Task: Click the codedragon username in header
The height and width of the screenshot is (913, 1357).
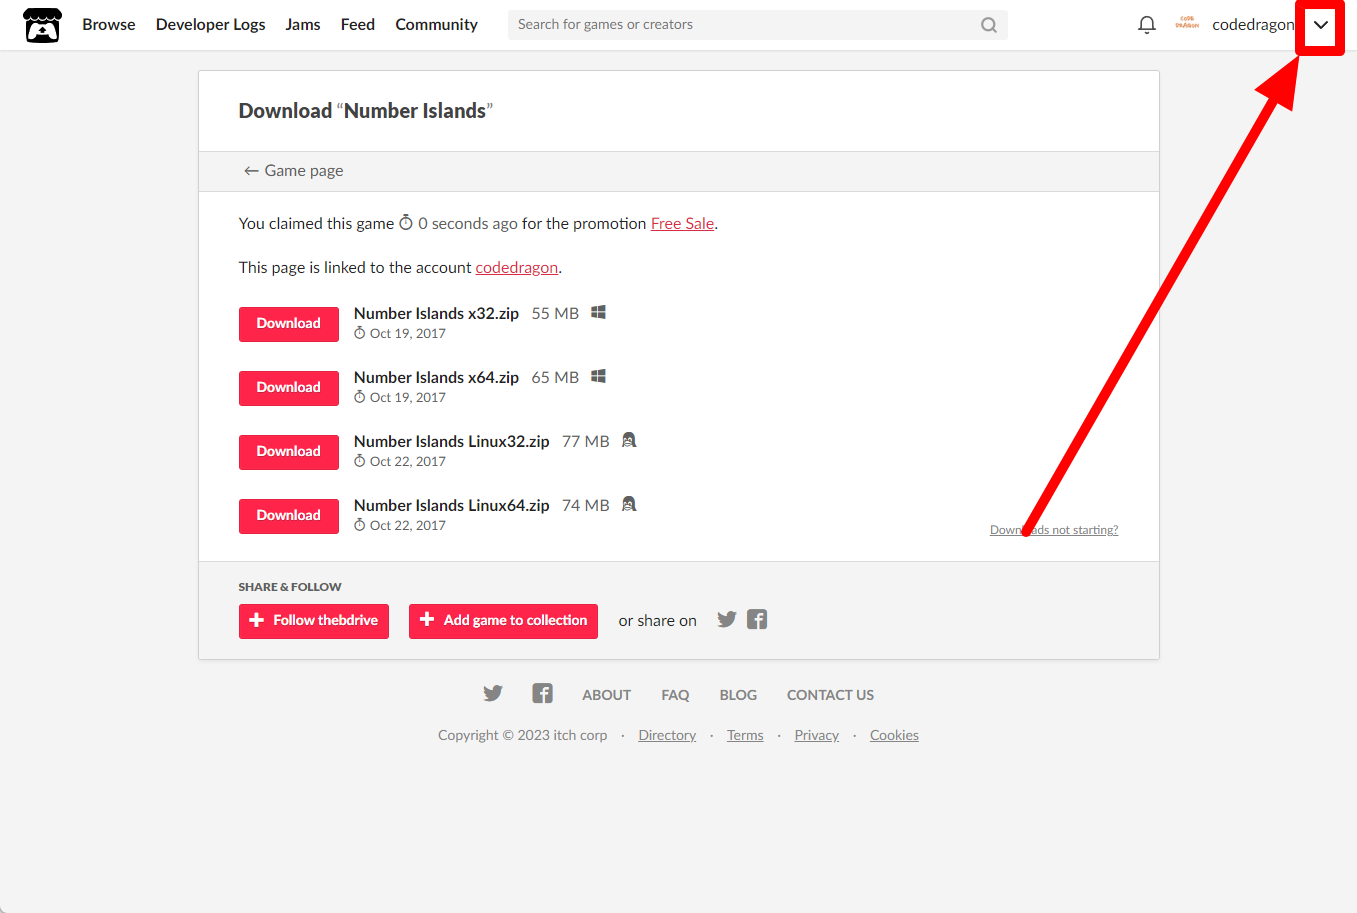Action: coord(1253,25)
